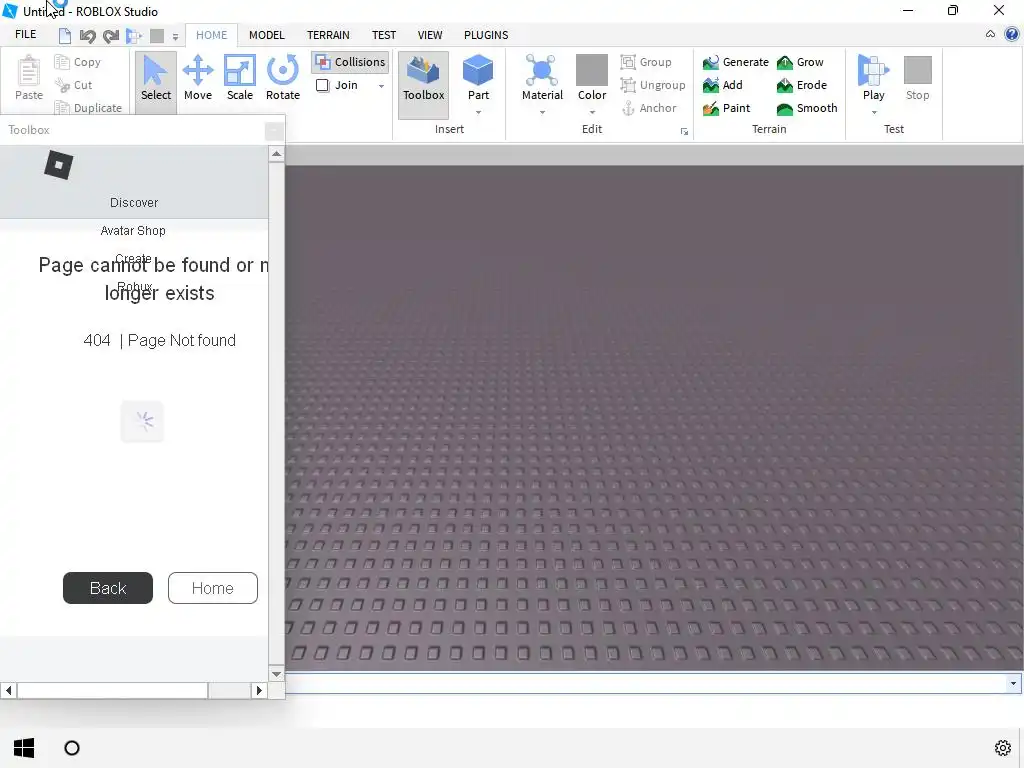Click the New file icon in quick access
This screenshot has width=1024, height=768.
pyautogui.click(x=65, y=35)
